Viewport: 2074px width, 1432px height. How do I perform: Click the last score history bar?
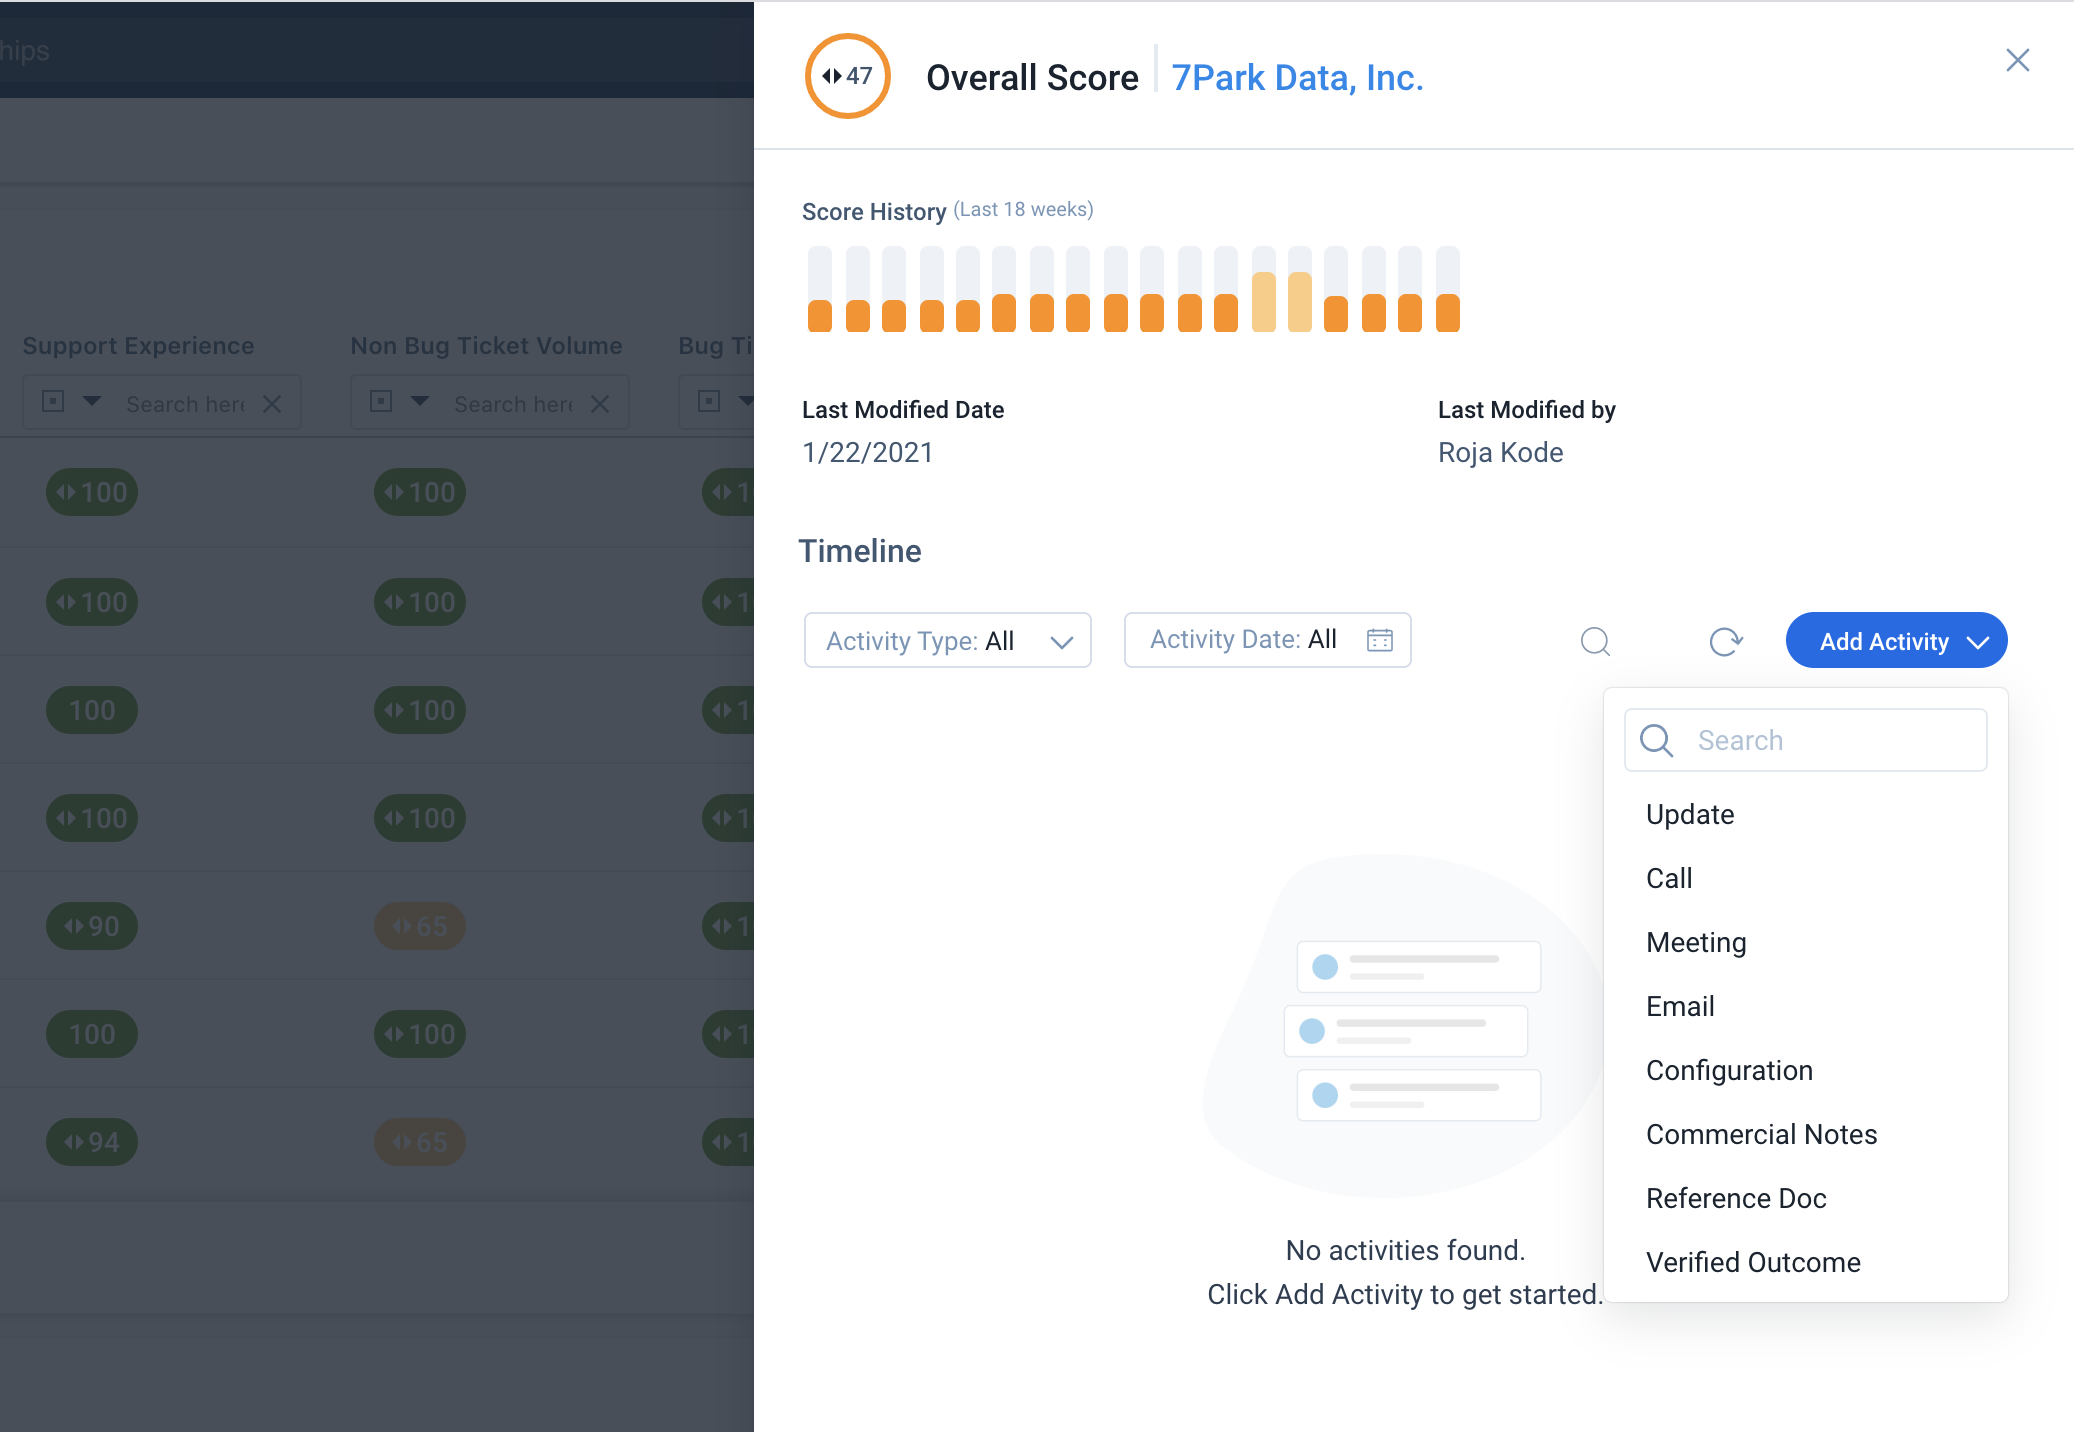(x=1448, y=289)
